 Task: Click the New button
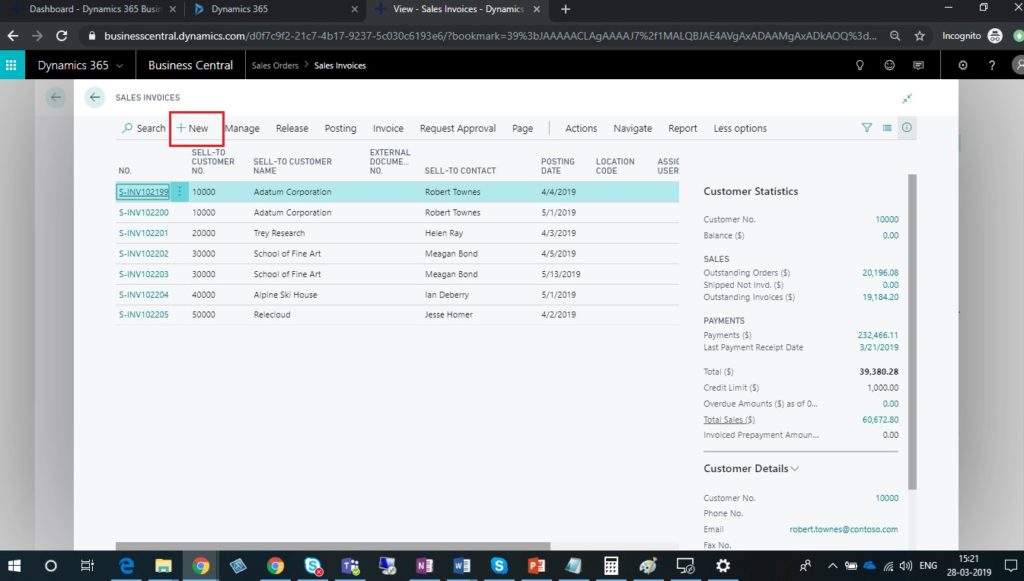point(192,128)
